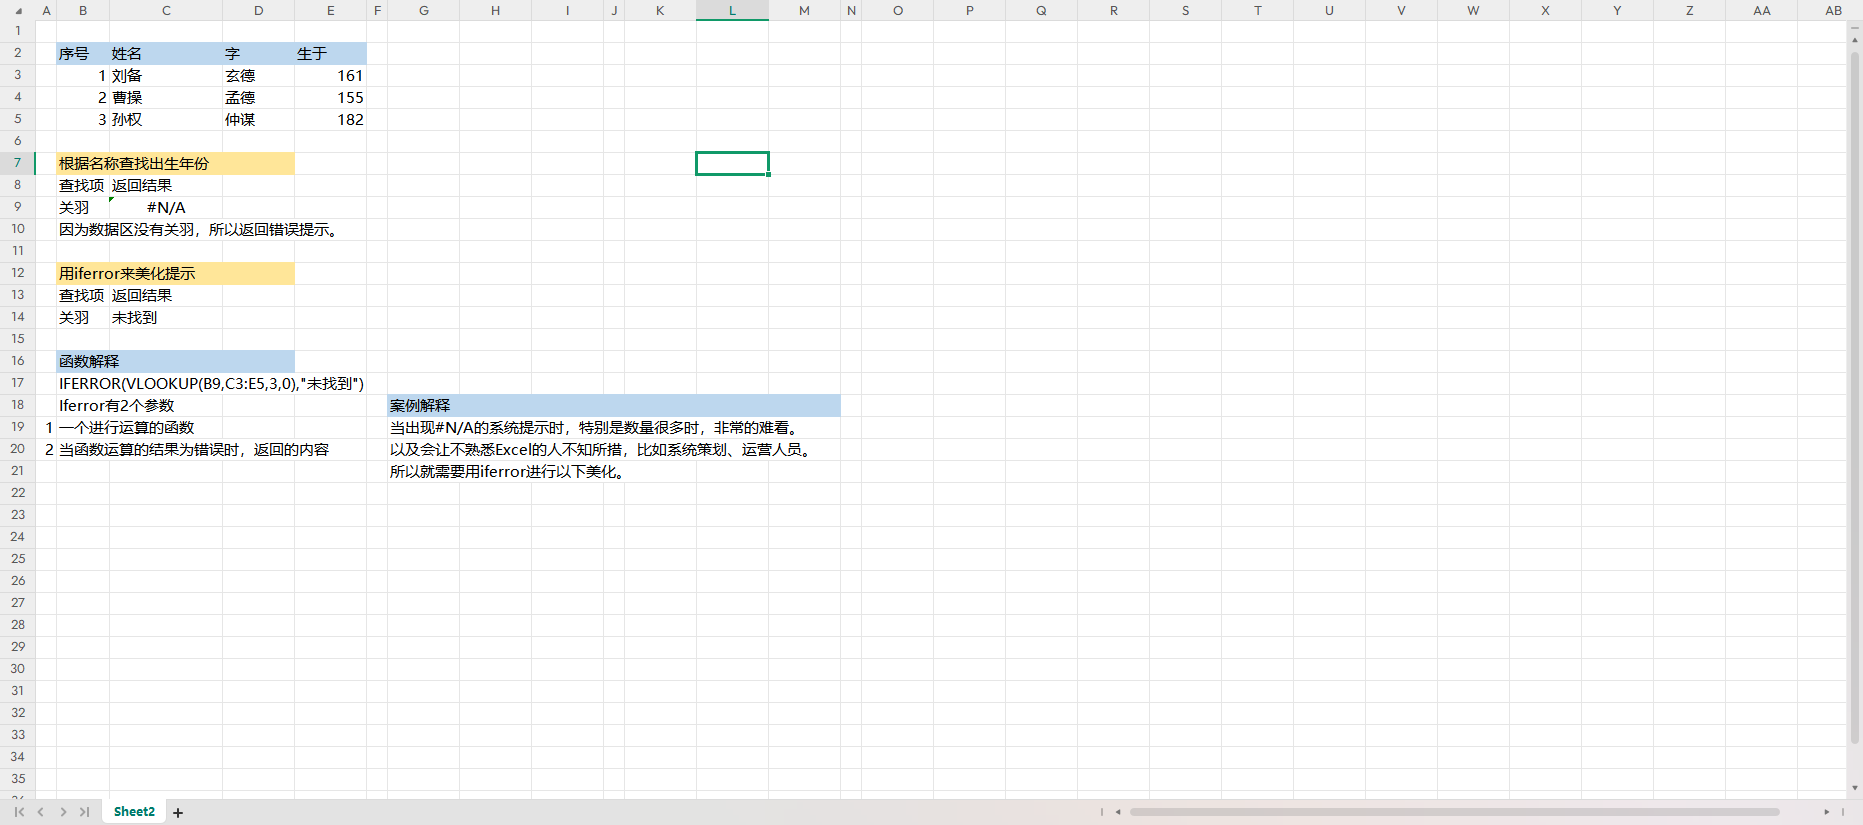Switch to the Sheet2 tab
The height and width of the screenshot is (825, 1863).
click(x=134, y=812)
